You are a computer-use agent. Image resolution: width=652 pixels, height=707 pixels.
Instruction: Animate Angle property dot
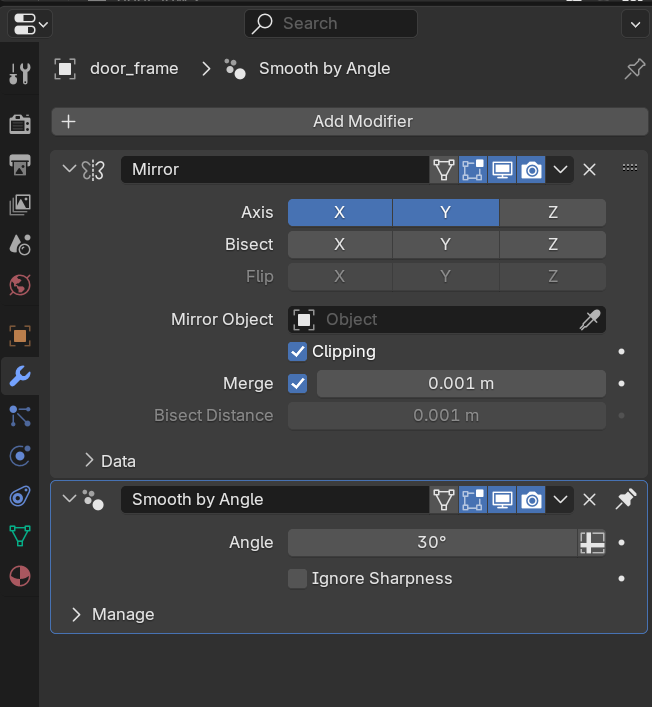(x=621, y=542)
